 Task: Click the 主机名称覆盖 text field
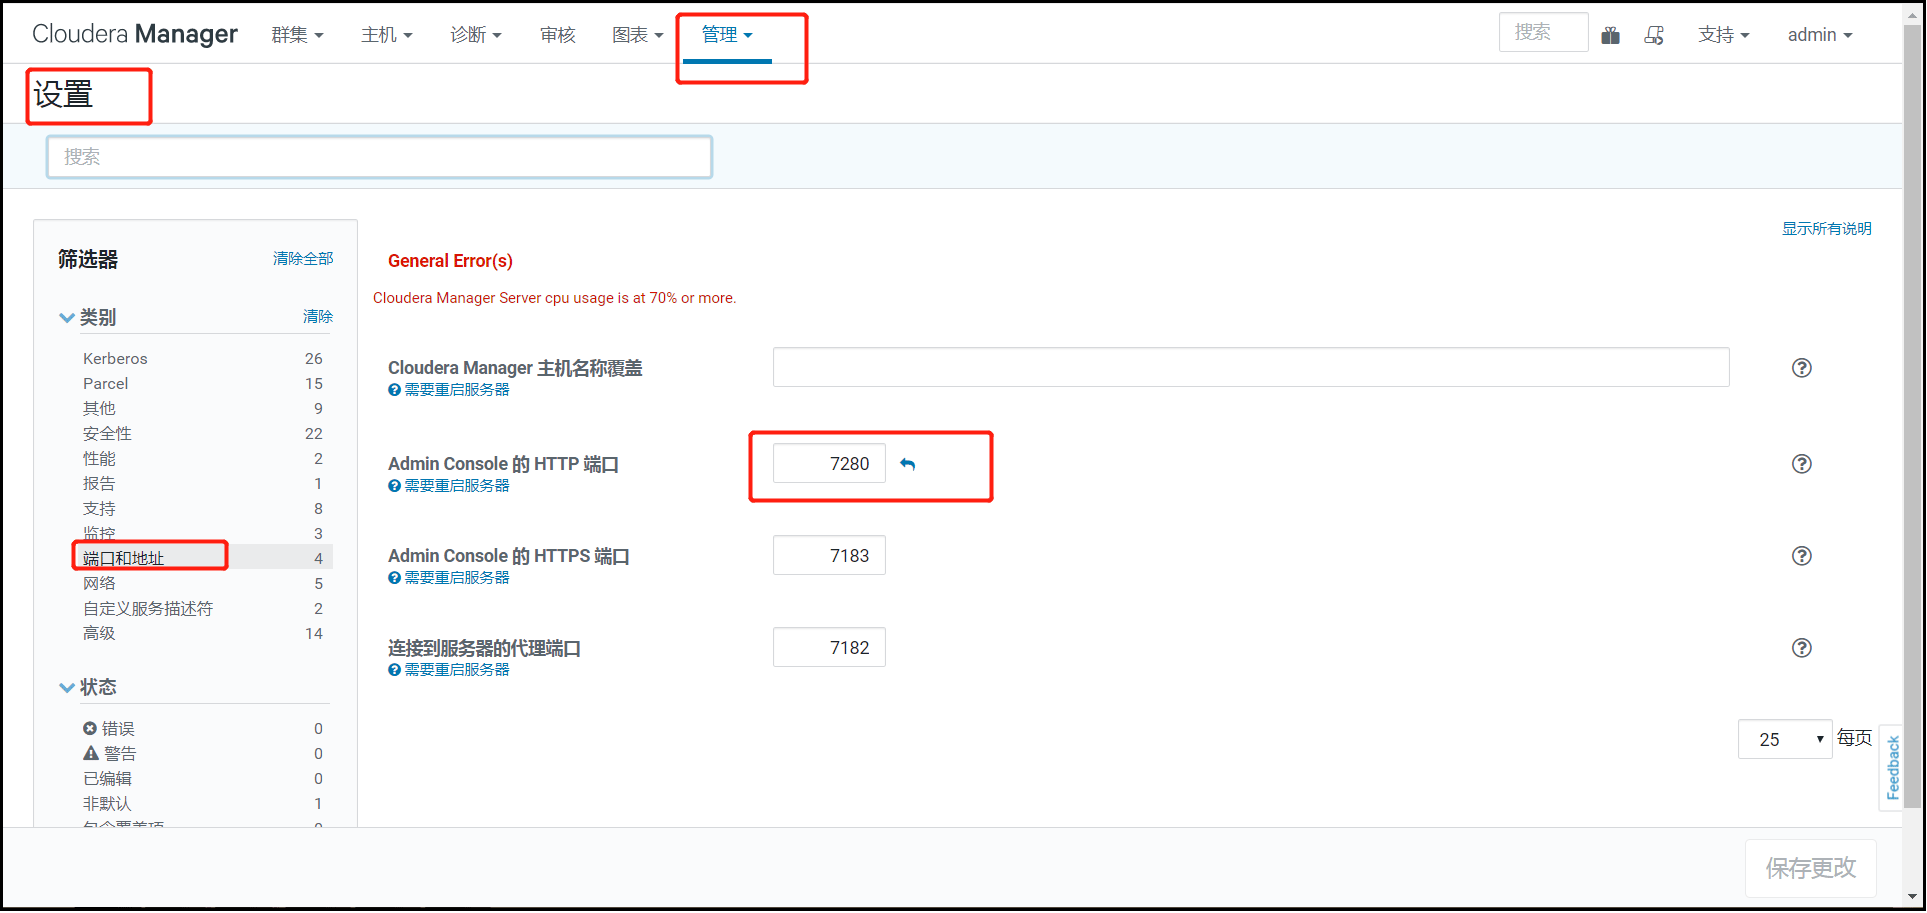(x=1251, y=367)
